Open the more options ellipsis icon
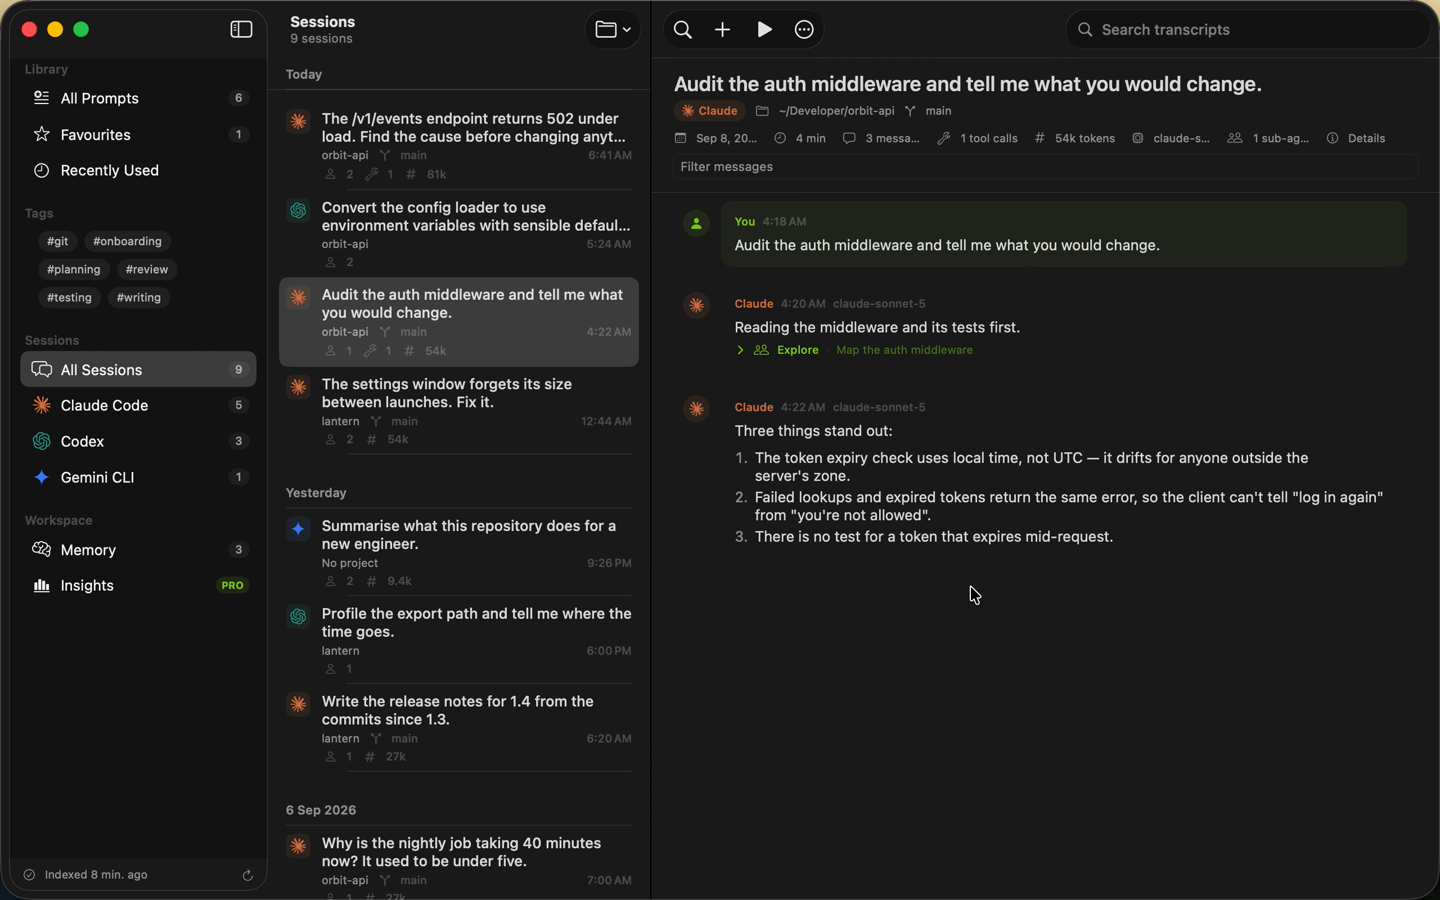The width and height of the screenshot is (1440, 900). [804, 30]
